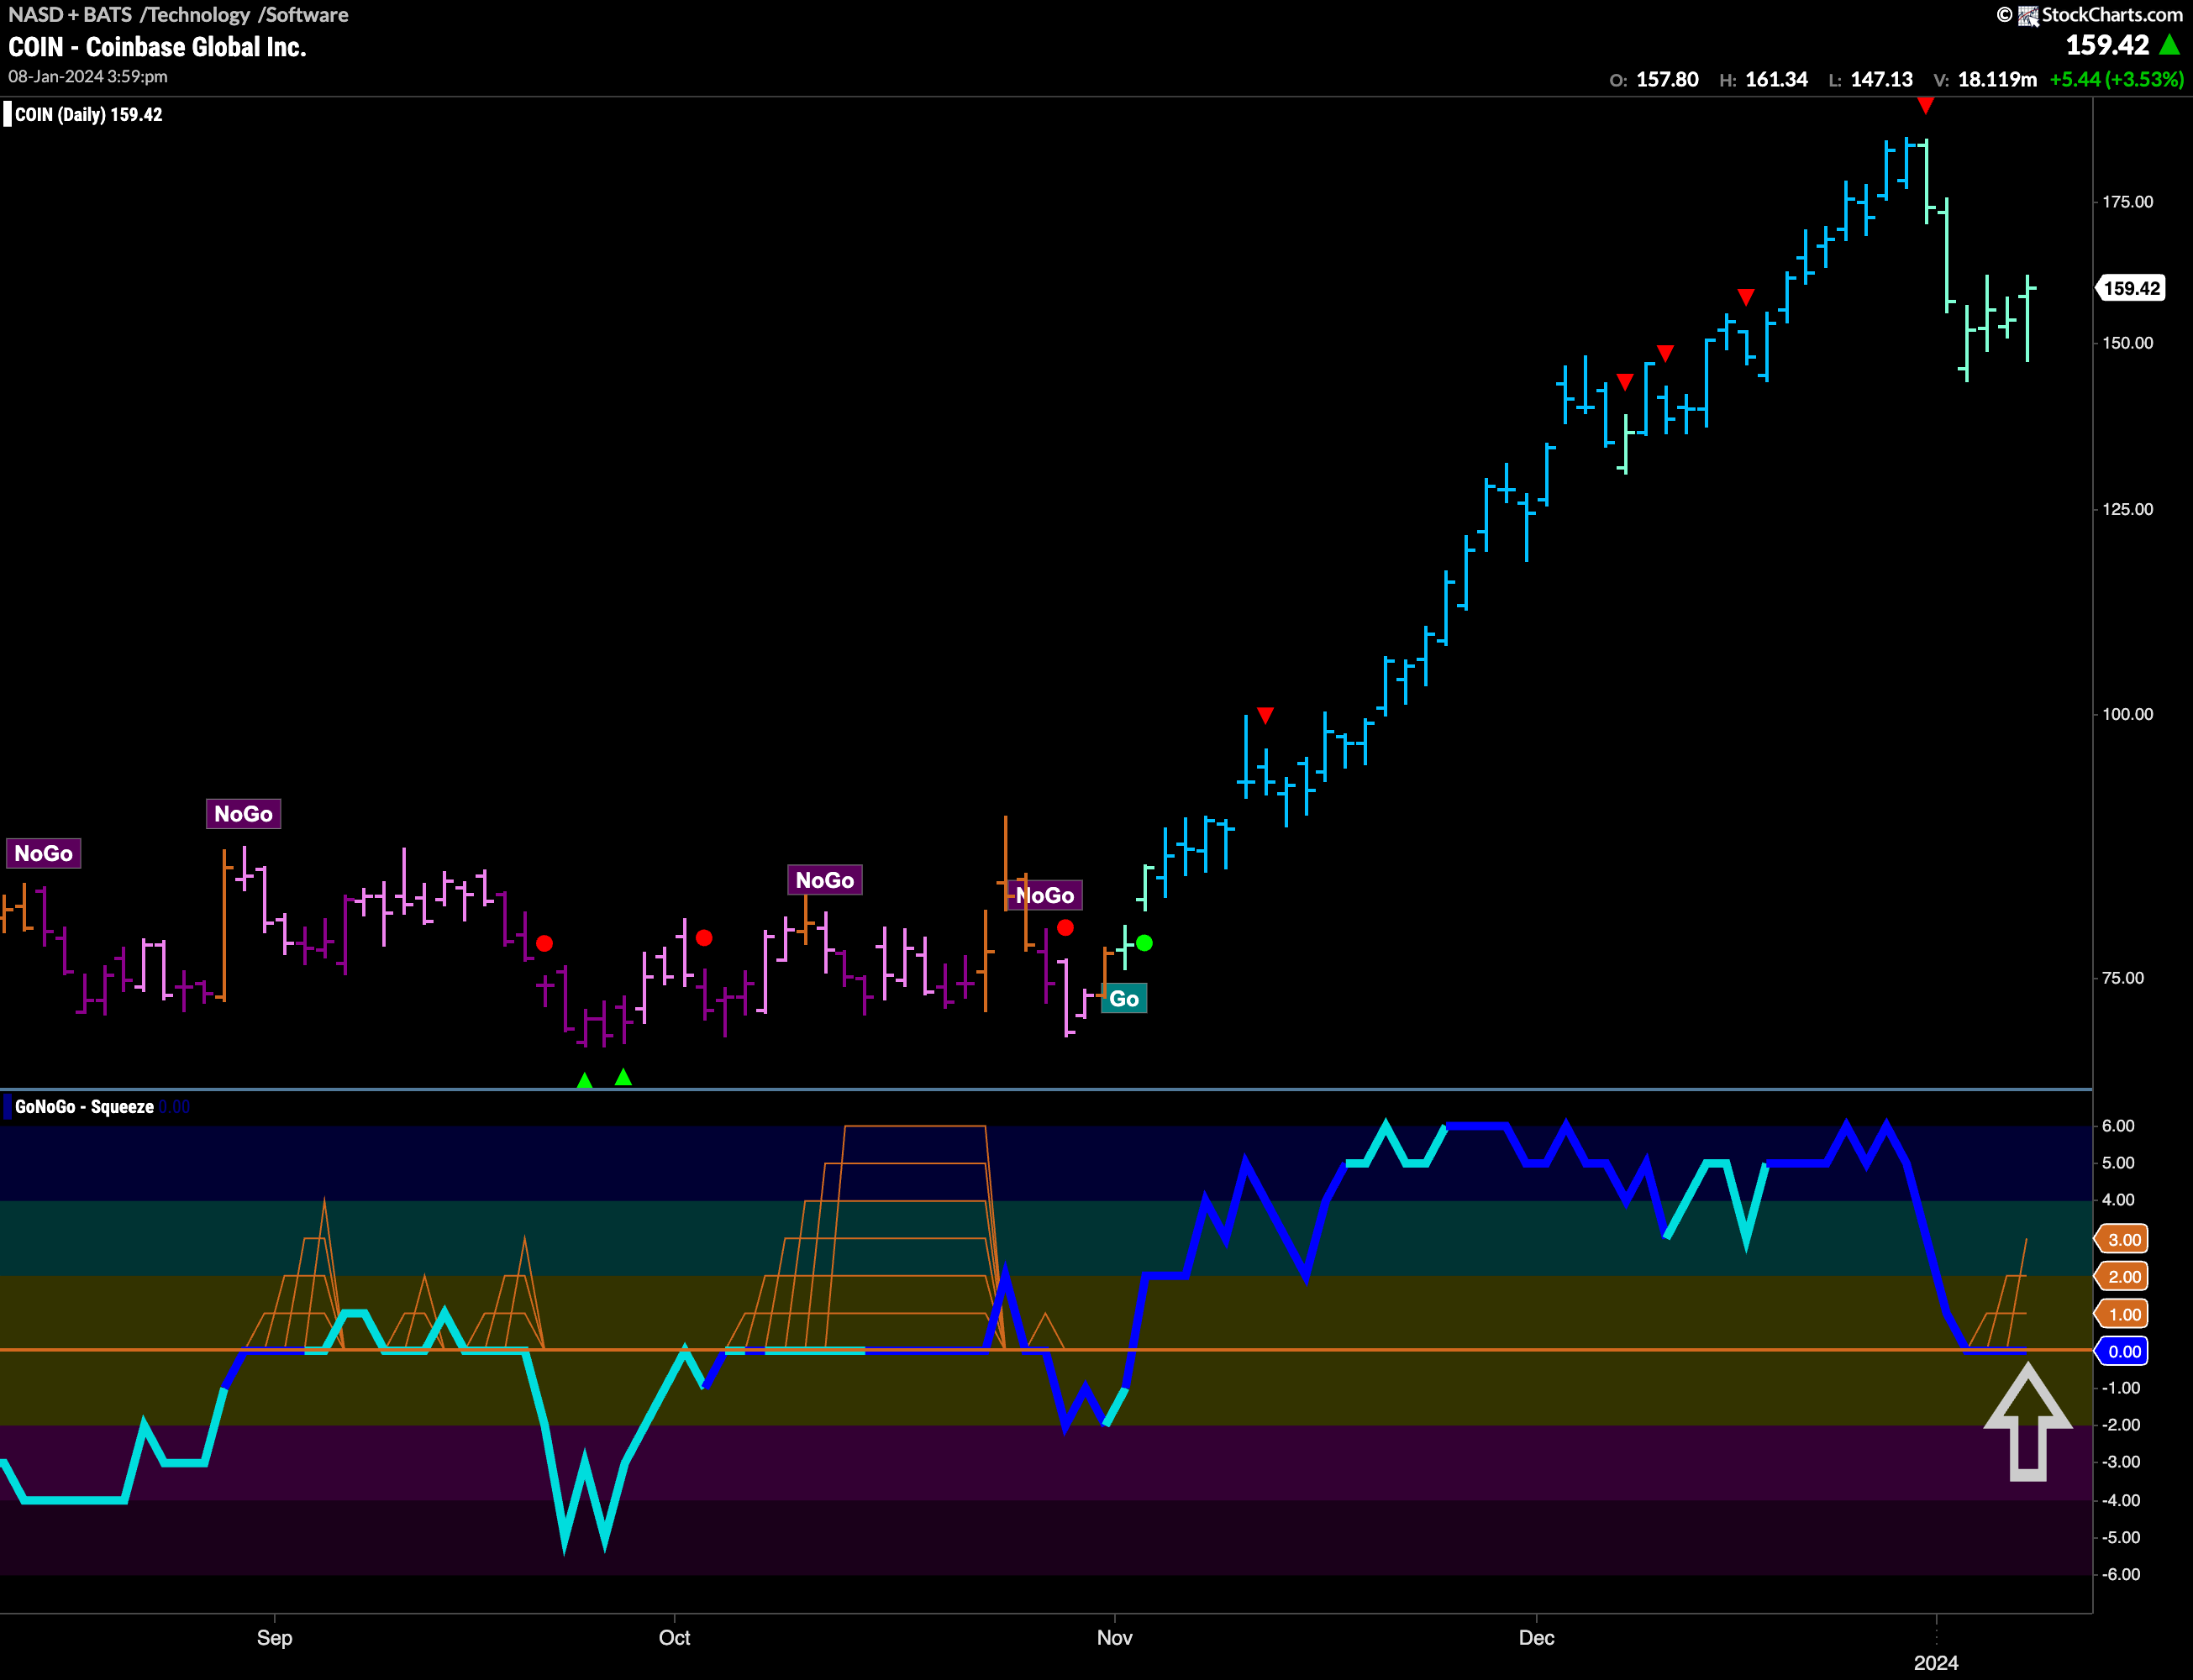The width and height of the screenshot is (2193, 1680).
Task: Click the 125.00 price axis label
Action: [2127, 509]
